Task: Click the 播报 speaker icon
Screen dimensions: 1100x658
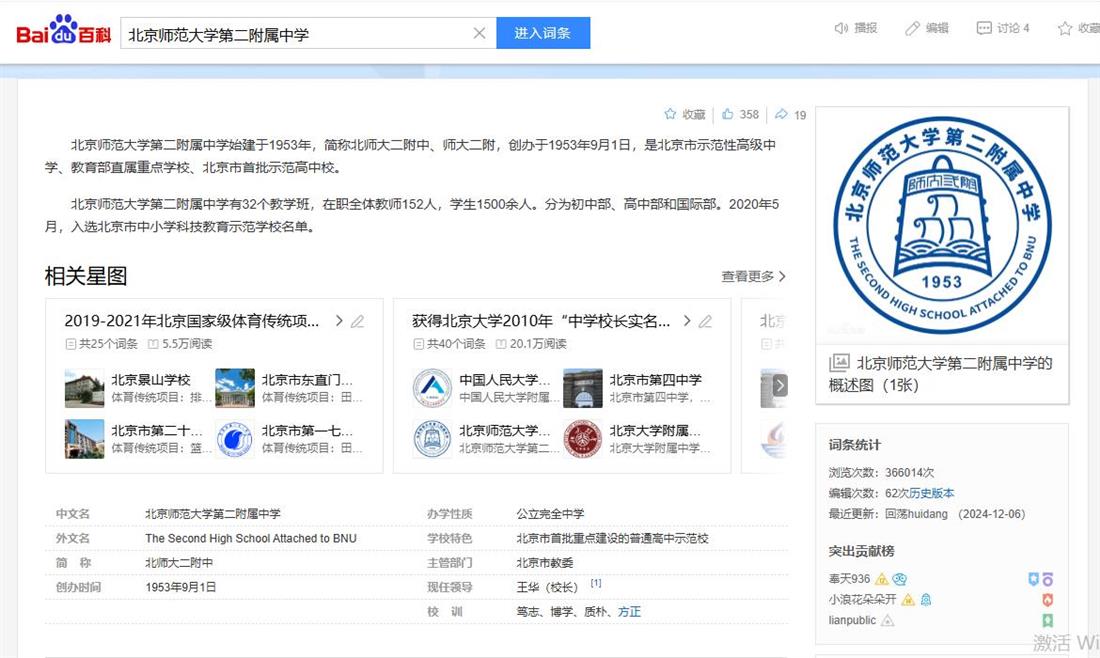Action: coord(841,28)
